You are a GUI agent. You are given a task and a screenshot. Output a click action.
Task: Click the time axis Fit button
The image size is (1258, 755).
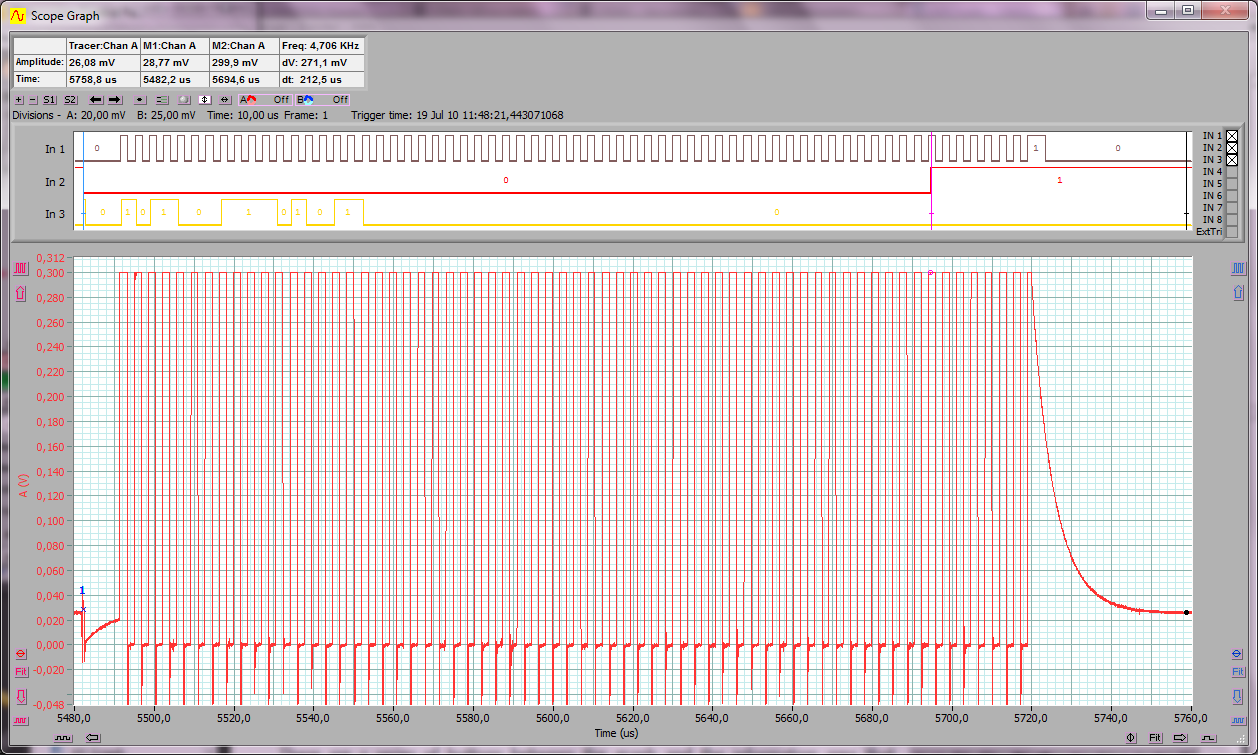click(x=1154, y=738)
